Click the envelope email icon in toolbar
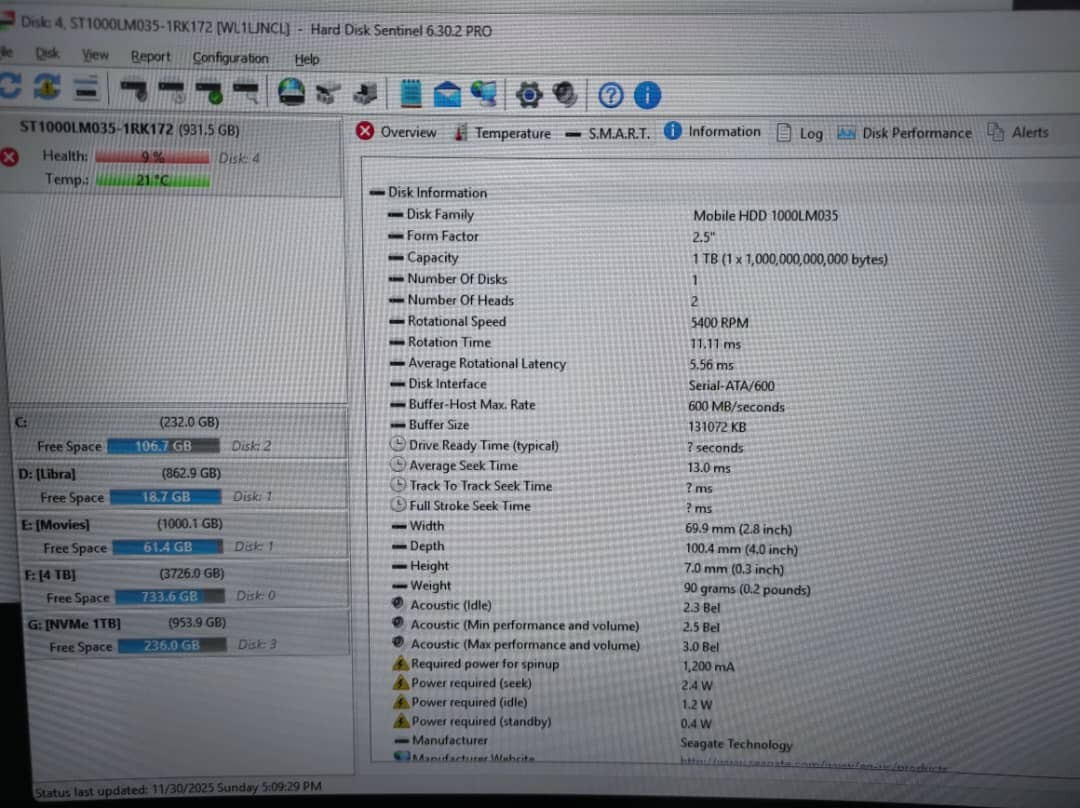Viewport: 1080px width, 808px height. 447,95
